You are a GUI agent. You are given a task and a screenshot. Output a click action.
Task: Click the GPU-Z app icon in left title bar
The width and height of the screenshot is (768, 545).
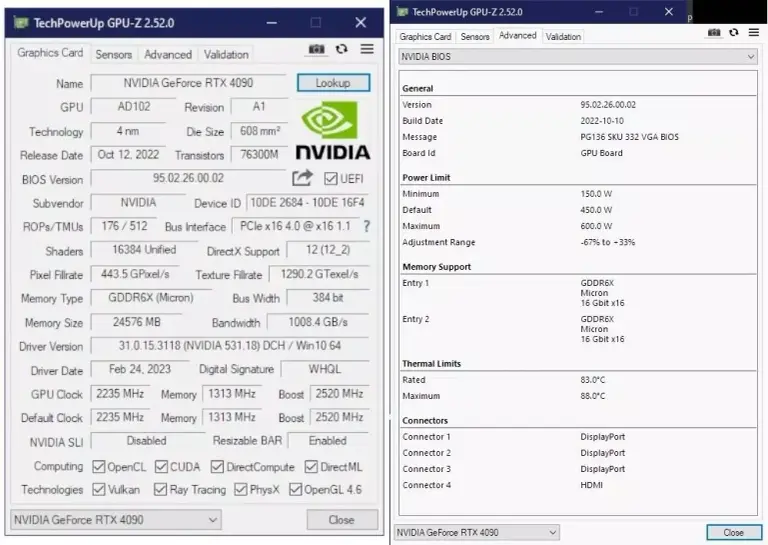pyautogui.click(x=21, y=23)
